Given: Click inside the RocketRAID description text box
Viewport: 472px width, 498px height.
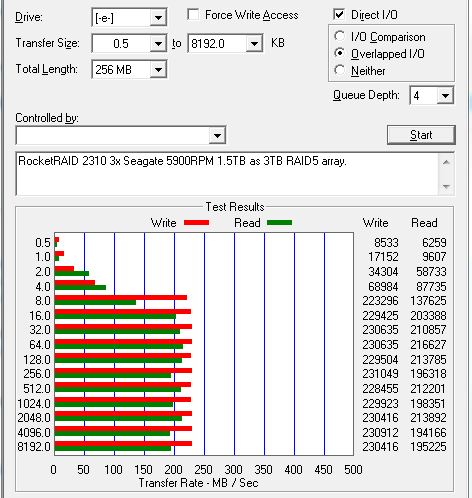Looking at the screenshot, I should coord(227,174).
